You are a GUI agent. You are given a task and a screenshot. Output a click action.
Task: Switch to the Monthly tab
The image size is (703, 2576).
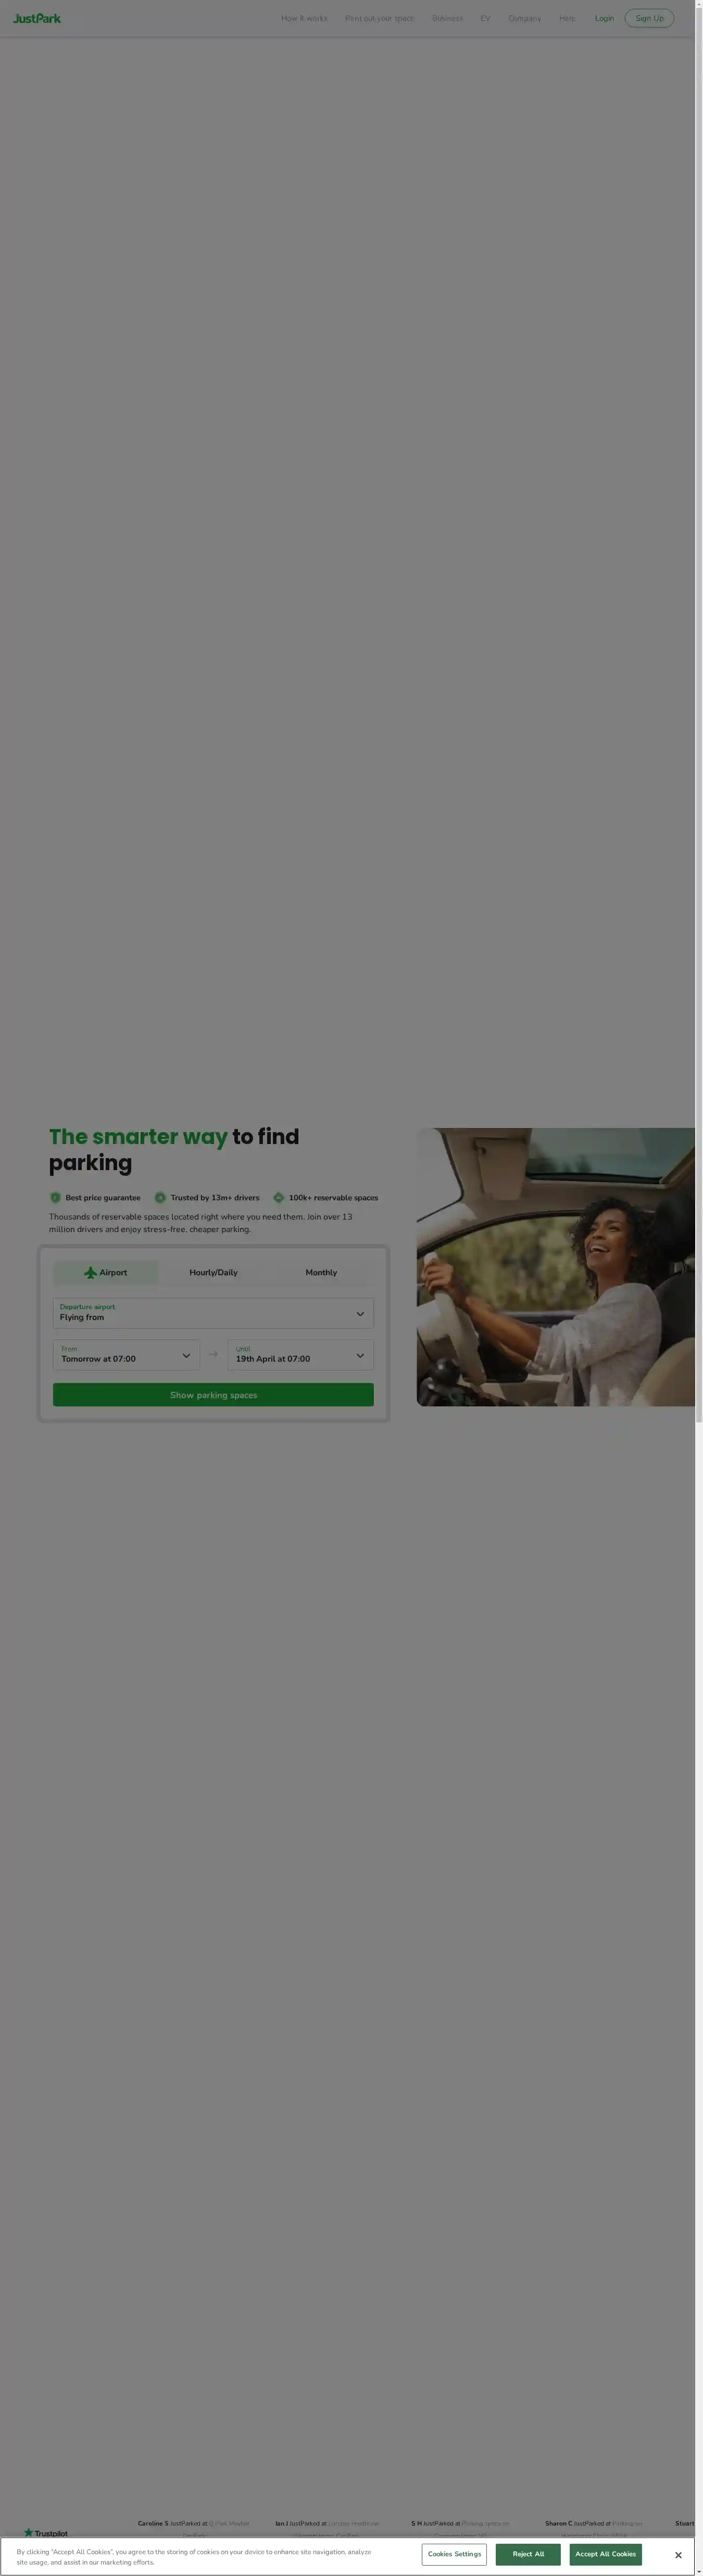pos(321,1272)
